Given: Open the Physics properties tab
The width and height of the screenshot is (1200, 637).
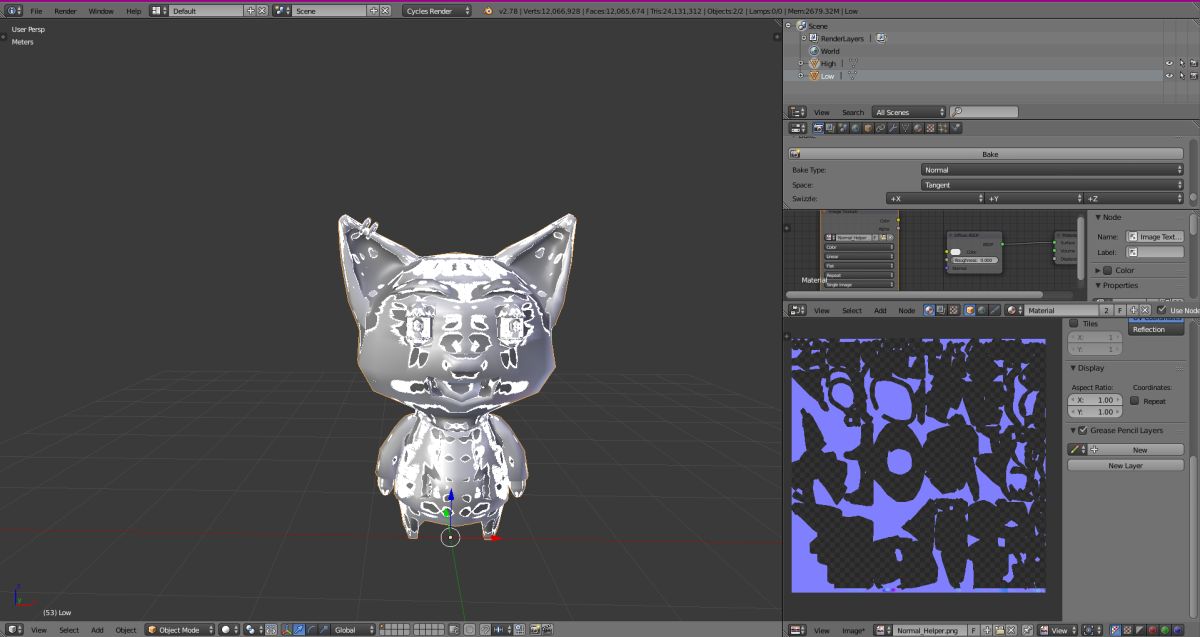Looking at the screenshot, I should [x=955, y=128].
